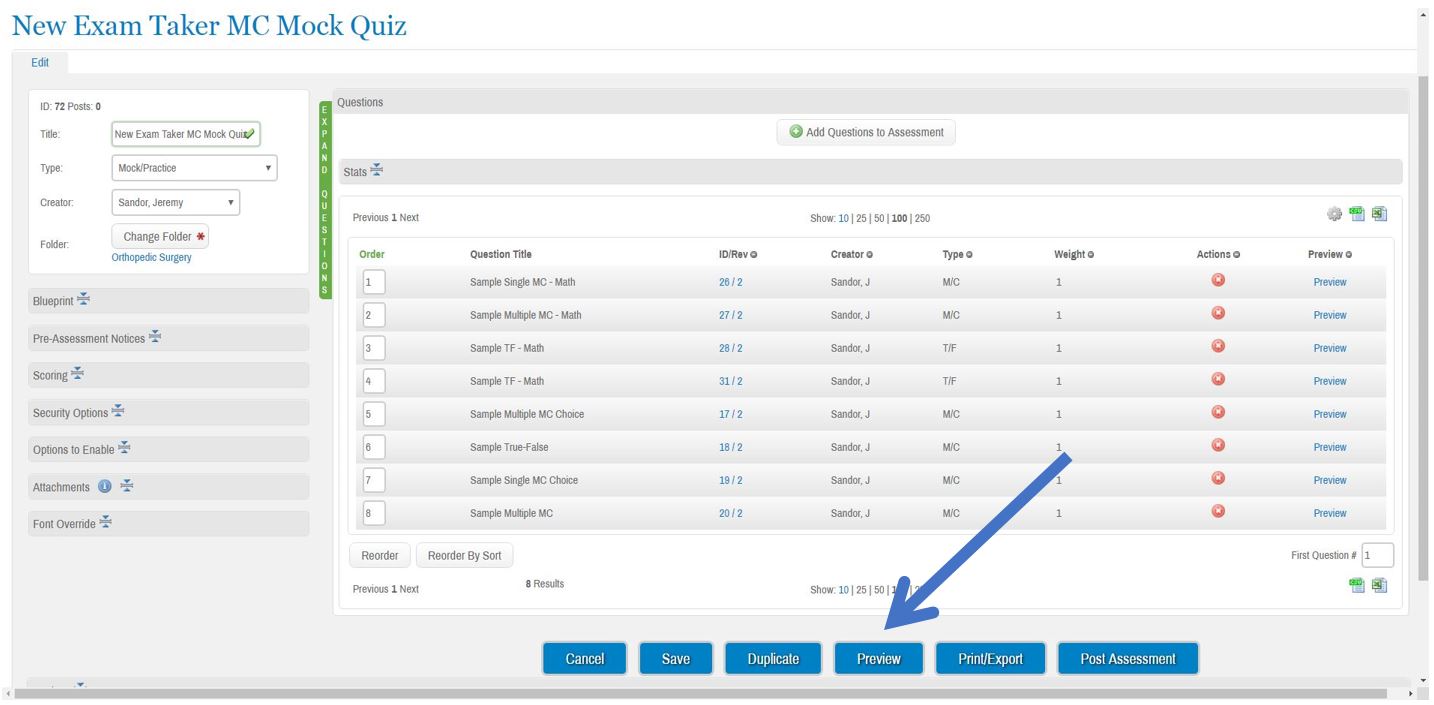Click the Attachments info icon
This screenshot has height=705, width=1434.
(x=105, y=487)
